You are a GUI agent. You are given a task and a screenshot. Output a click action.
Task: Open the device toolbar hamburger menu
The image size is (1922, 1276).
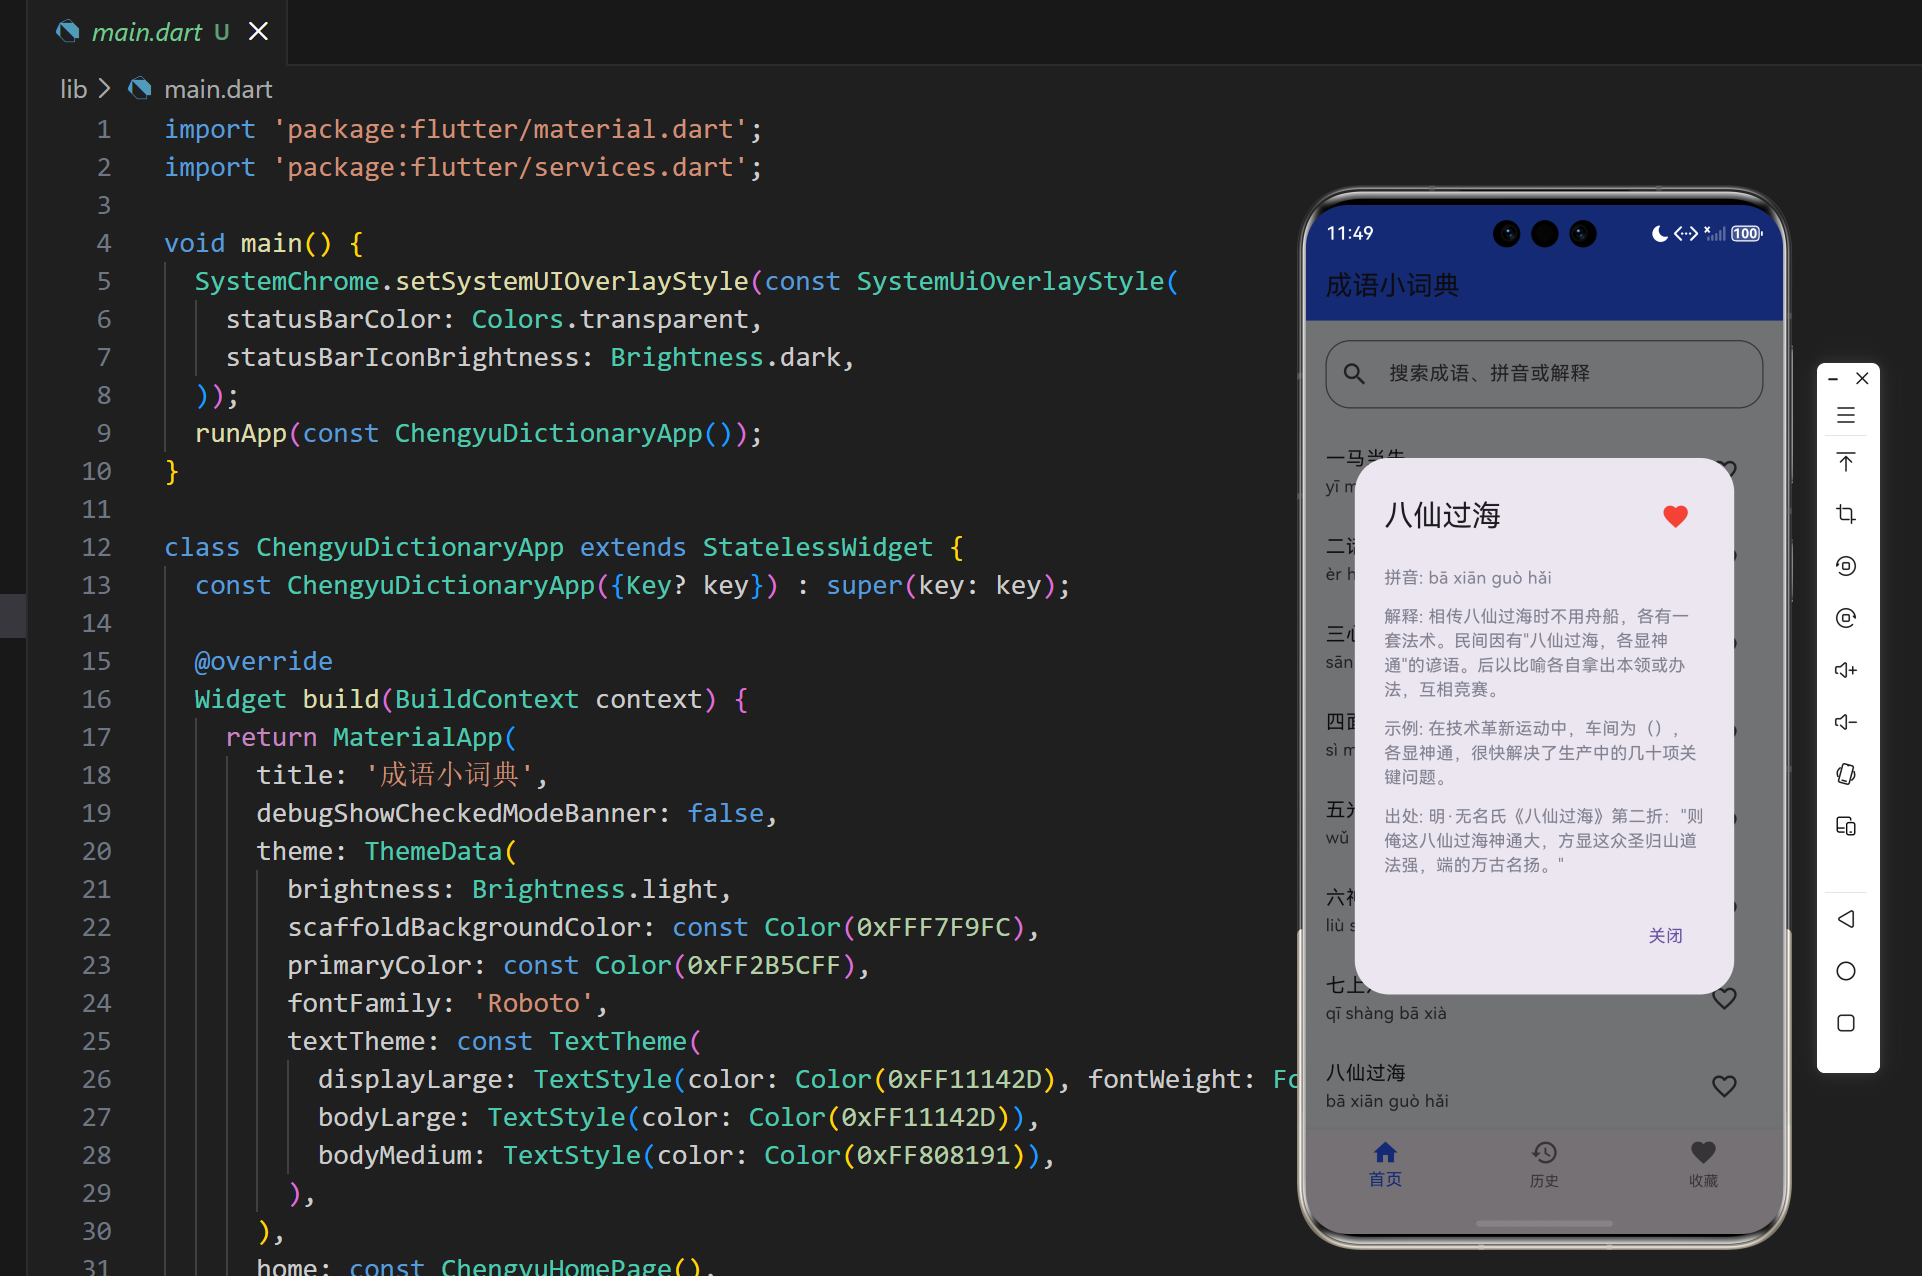[1846, 415]
